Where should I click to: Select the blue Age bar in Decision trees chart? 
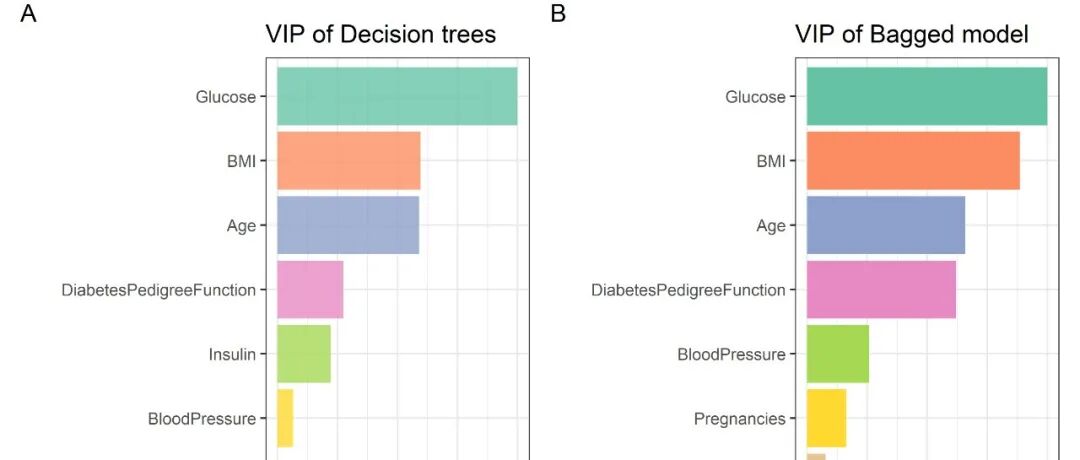pyautogui.click(x=347, y=225)
